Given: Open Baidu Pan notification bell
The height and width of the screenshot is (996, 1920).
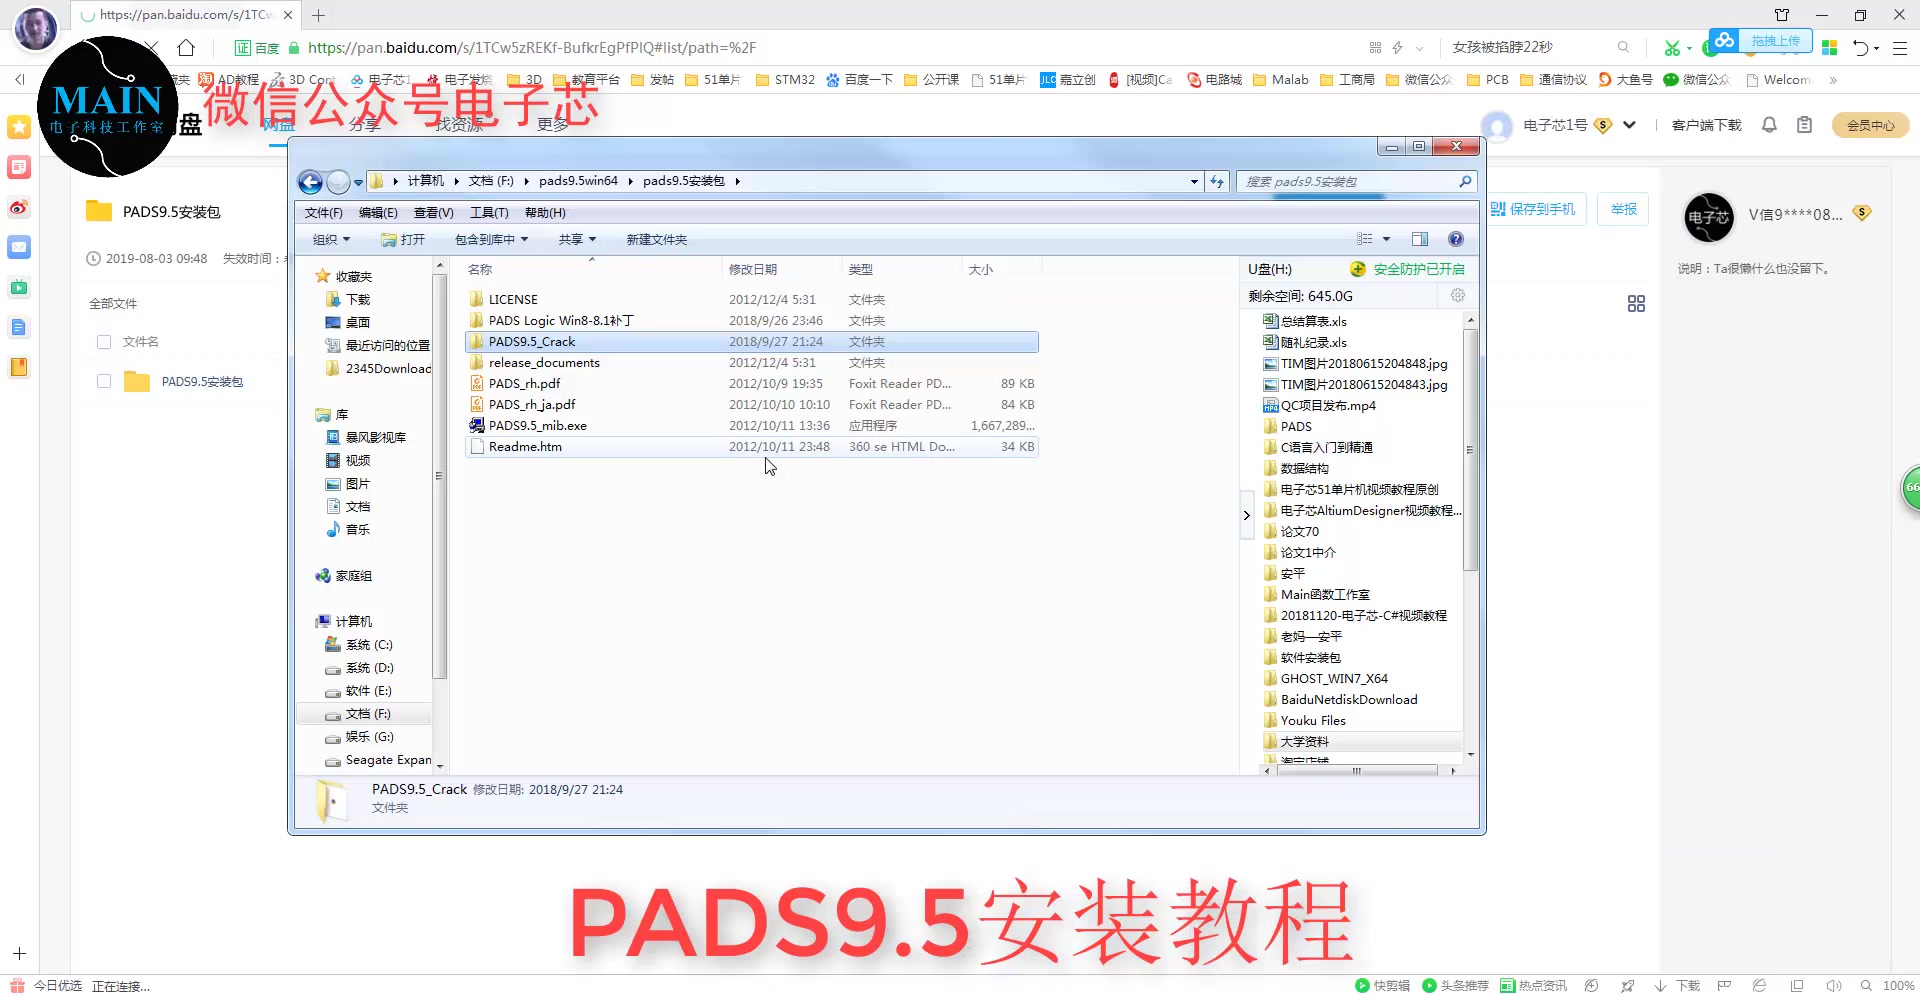Looking at the screenshot, I should click(x=1769, y=125).
